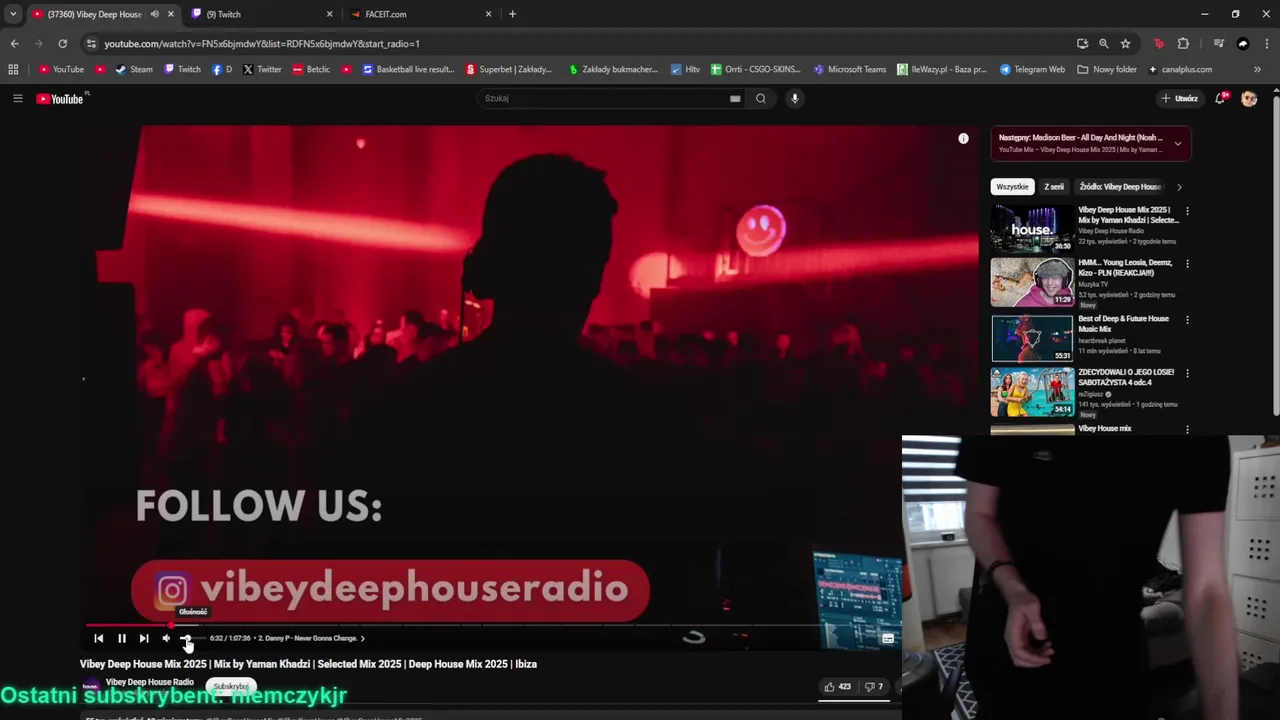Select the Z serii filter chip

1054,187
